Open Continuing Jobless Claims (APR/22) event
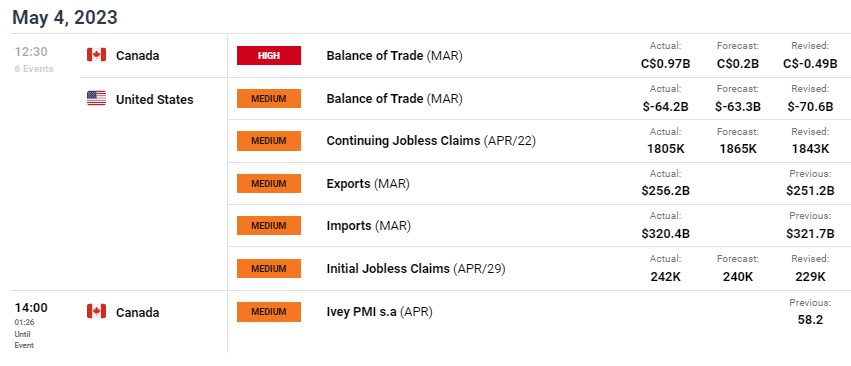The image size is (851, 366). tap(431, 141)
